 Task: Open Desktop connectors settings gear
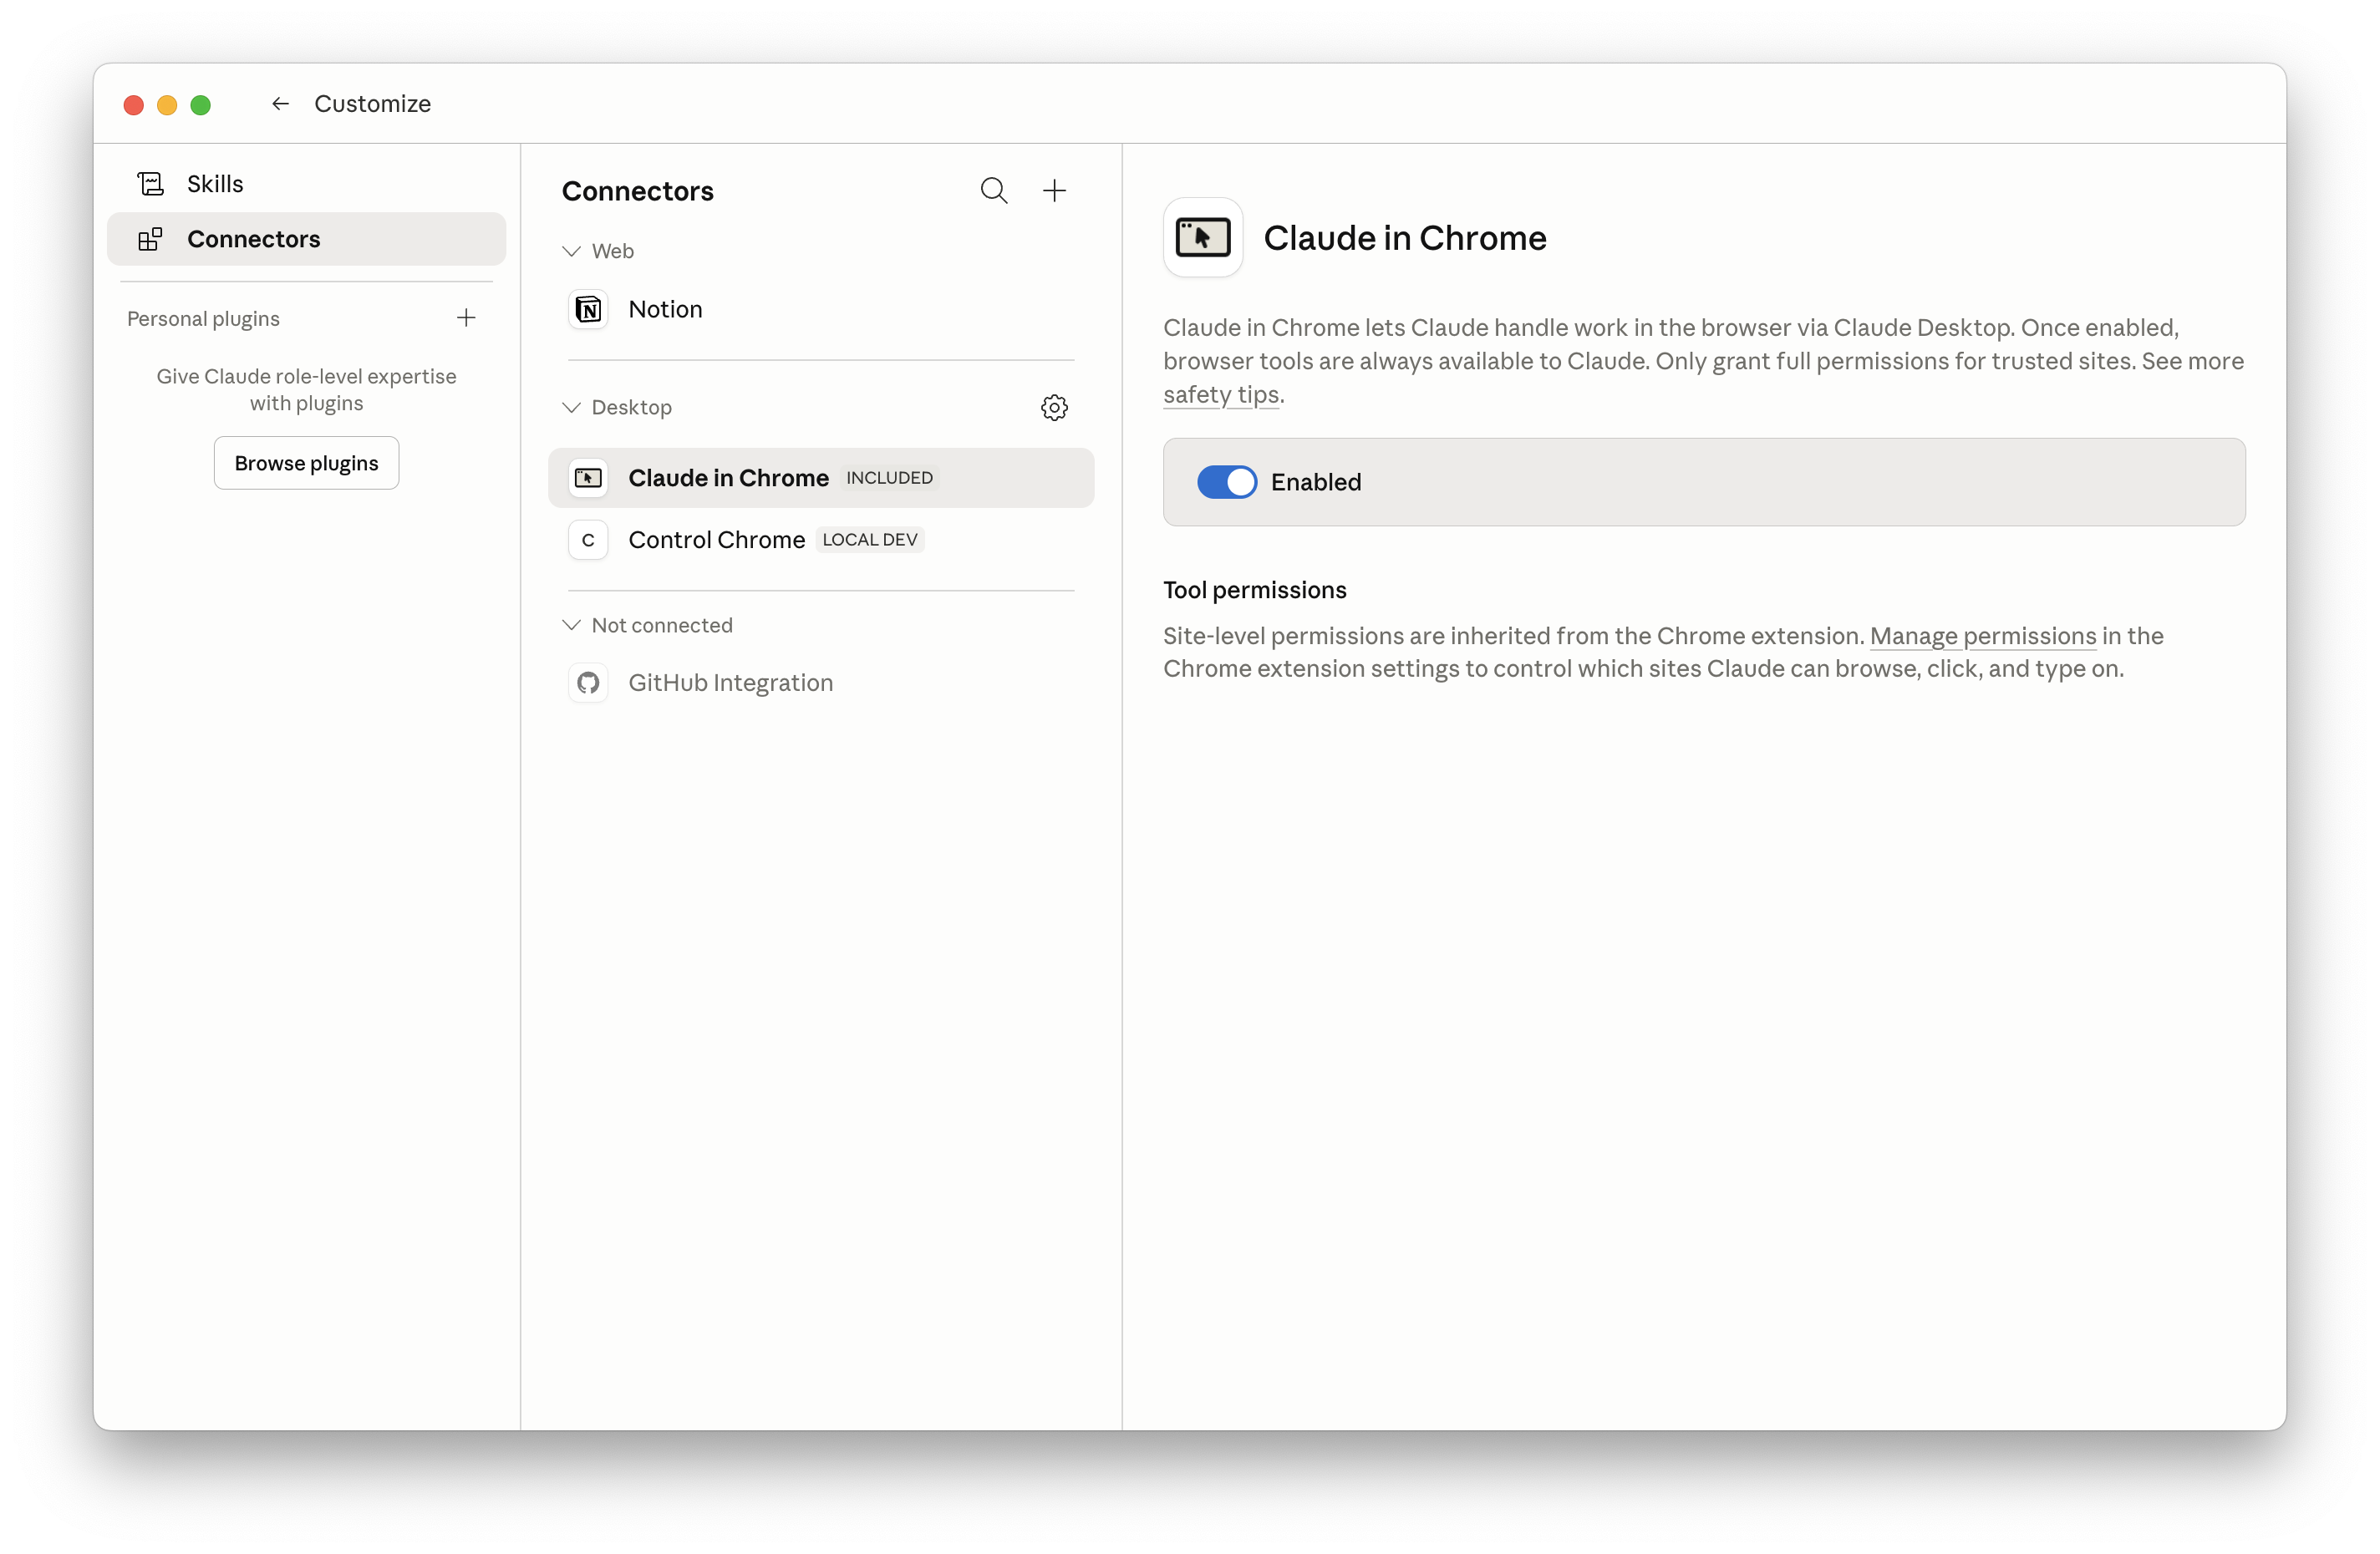coord(1054,407)
